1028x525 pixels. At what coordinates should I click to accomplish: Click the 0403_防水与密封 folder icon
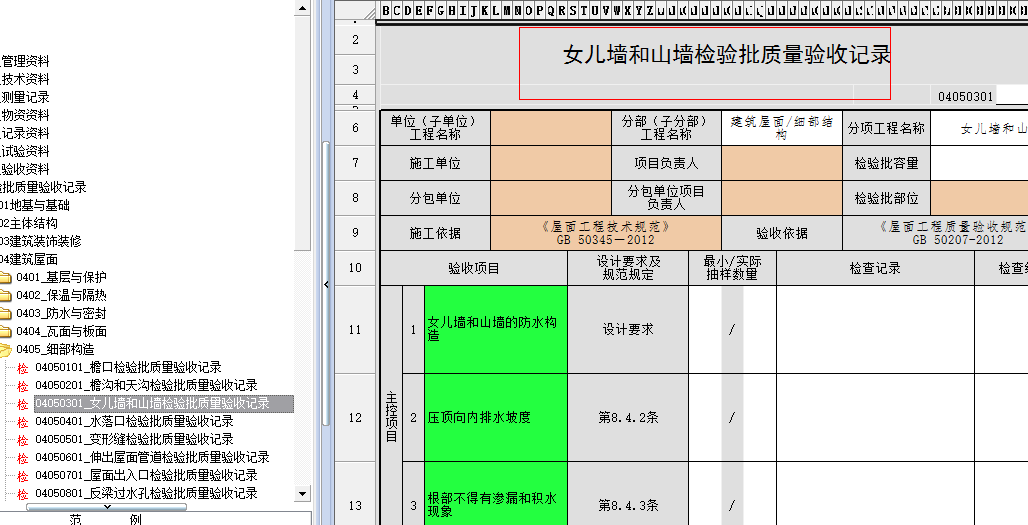6,313
